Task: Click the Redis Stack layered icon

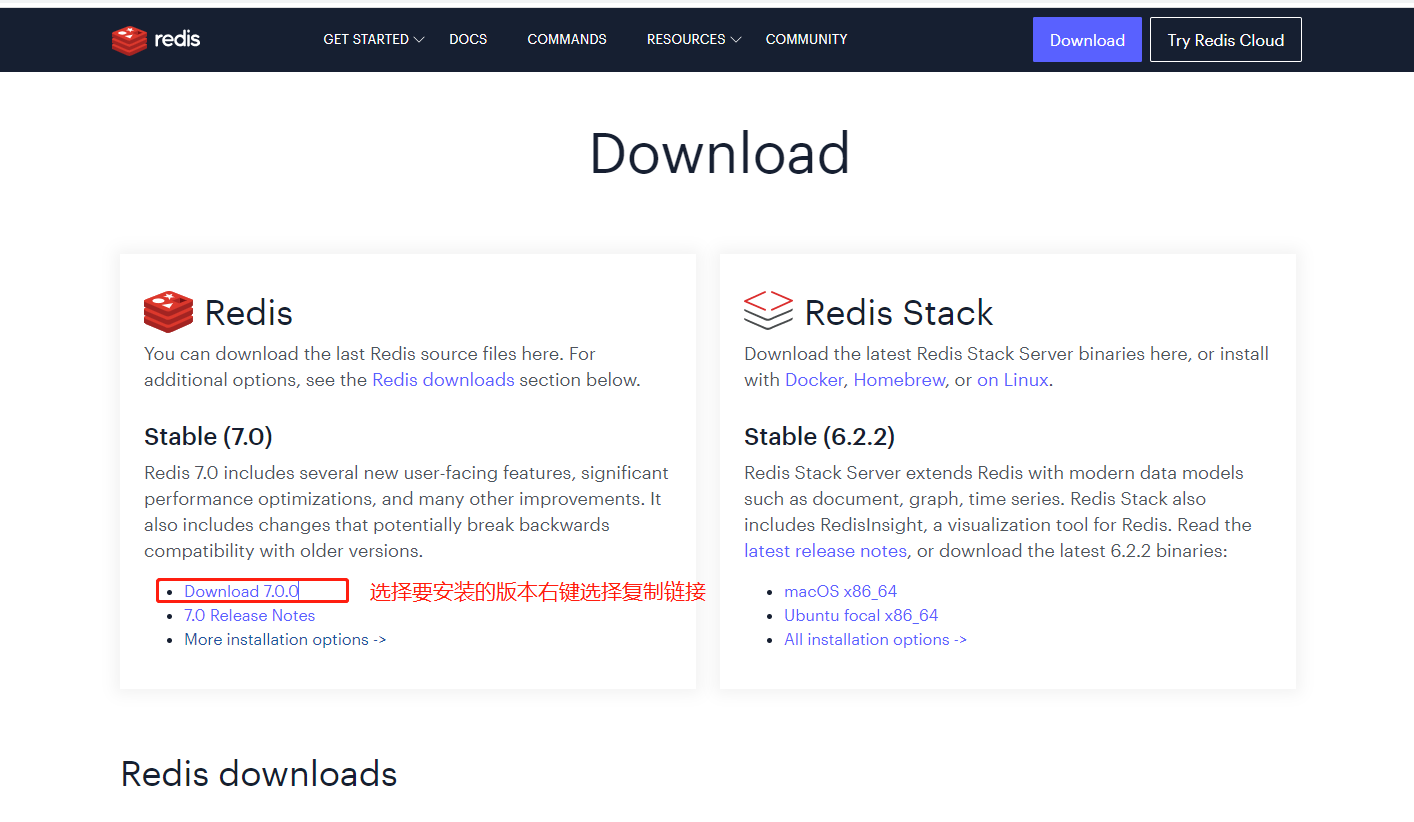Action: click(x=768, y=310)
